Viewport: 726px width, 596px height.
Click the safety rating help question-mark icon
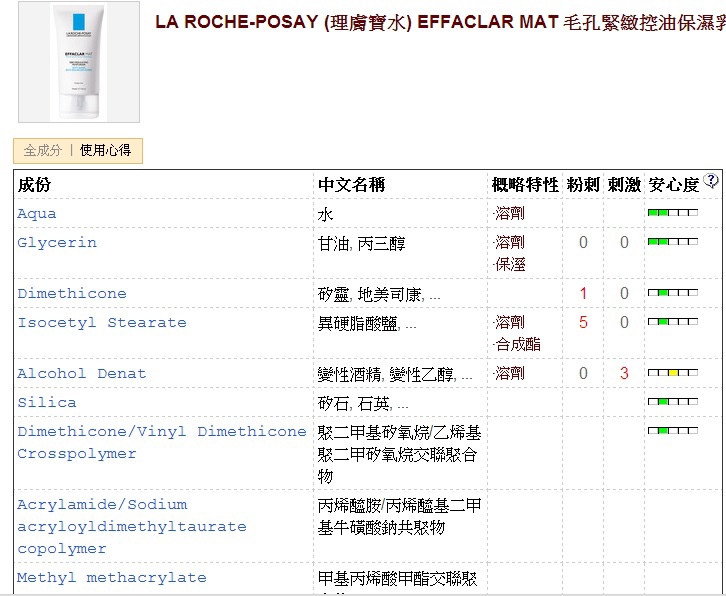711,180
